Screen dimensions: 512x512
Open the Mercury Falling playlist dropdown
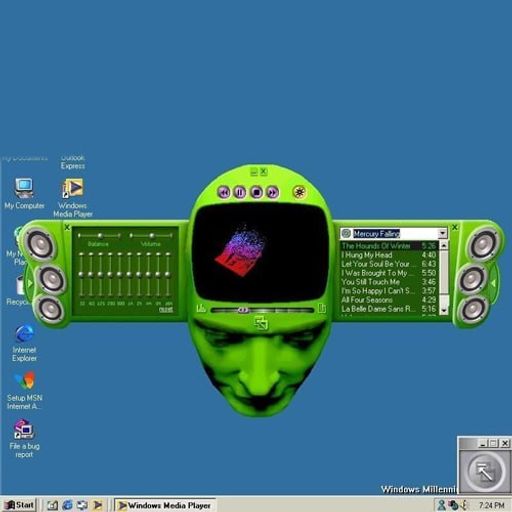[443, 233]
